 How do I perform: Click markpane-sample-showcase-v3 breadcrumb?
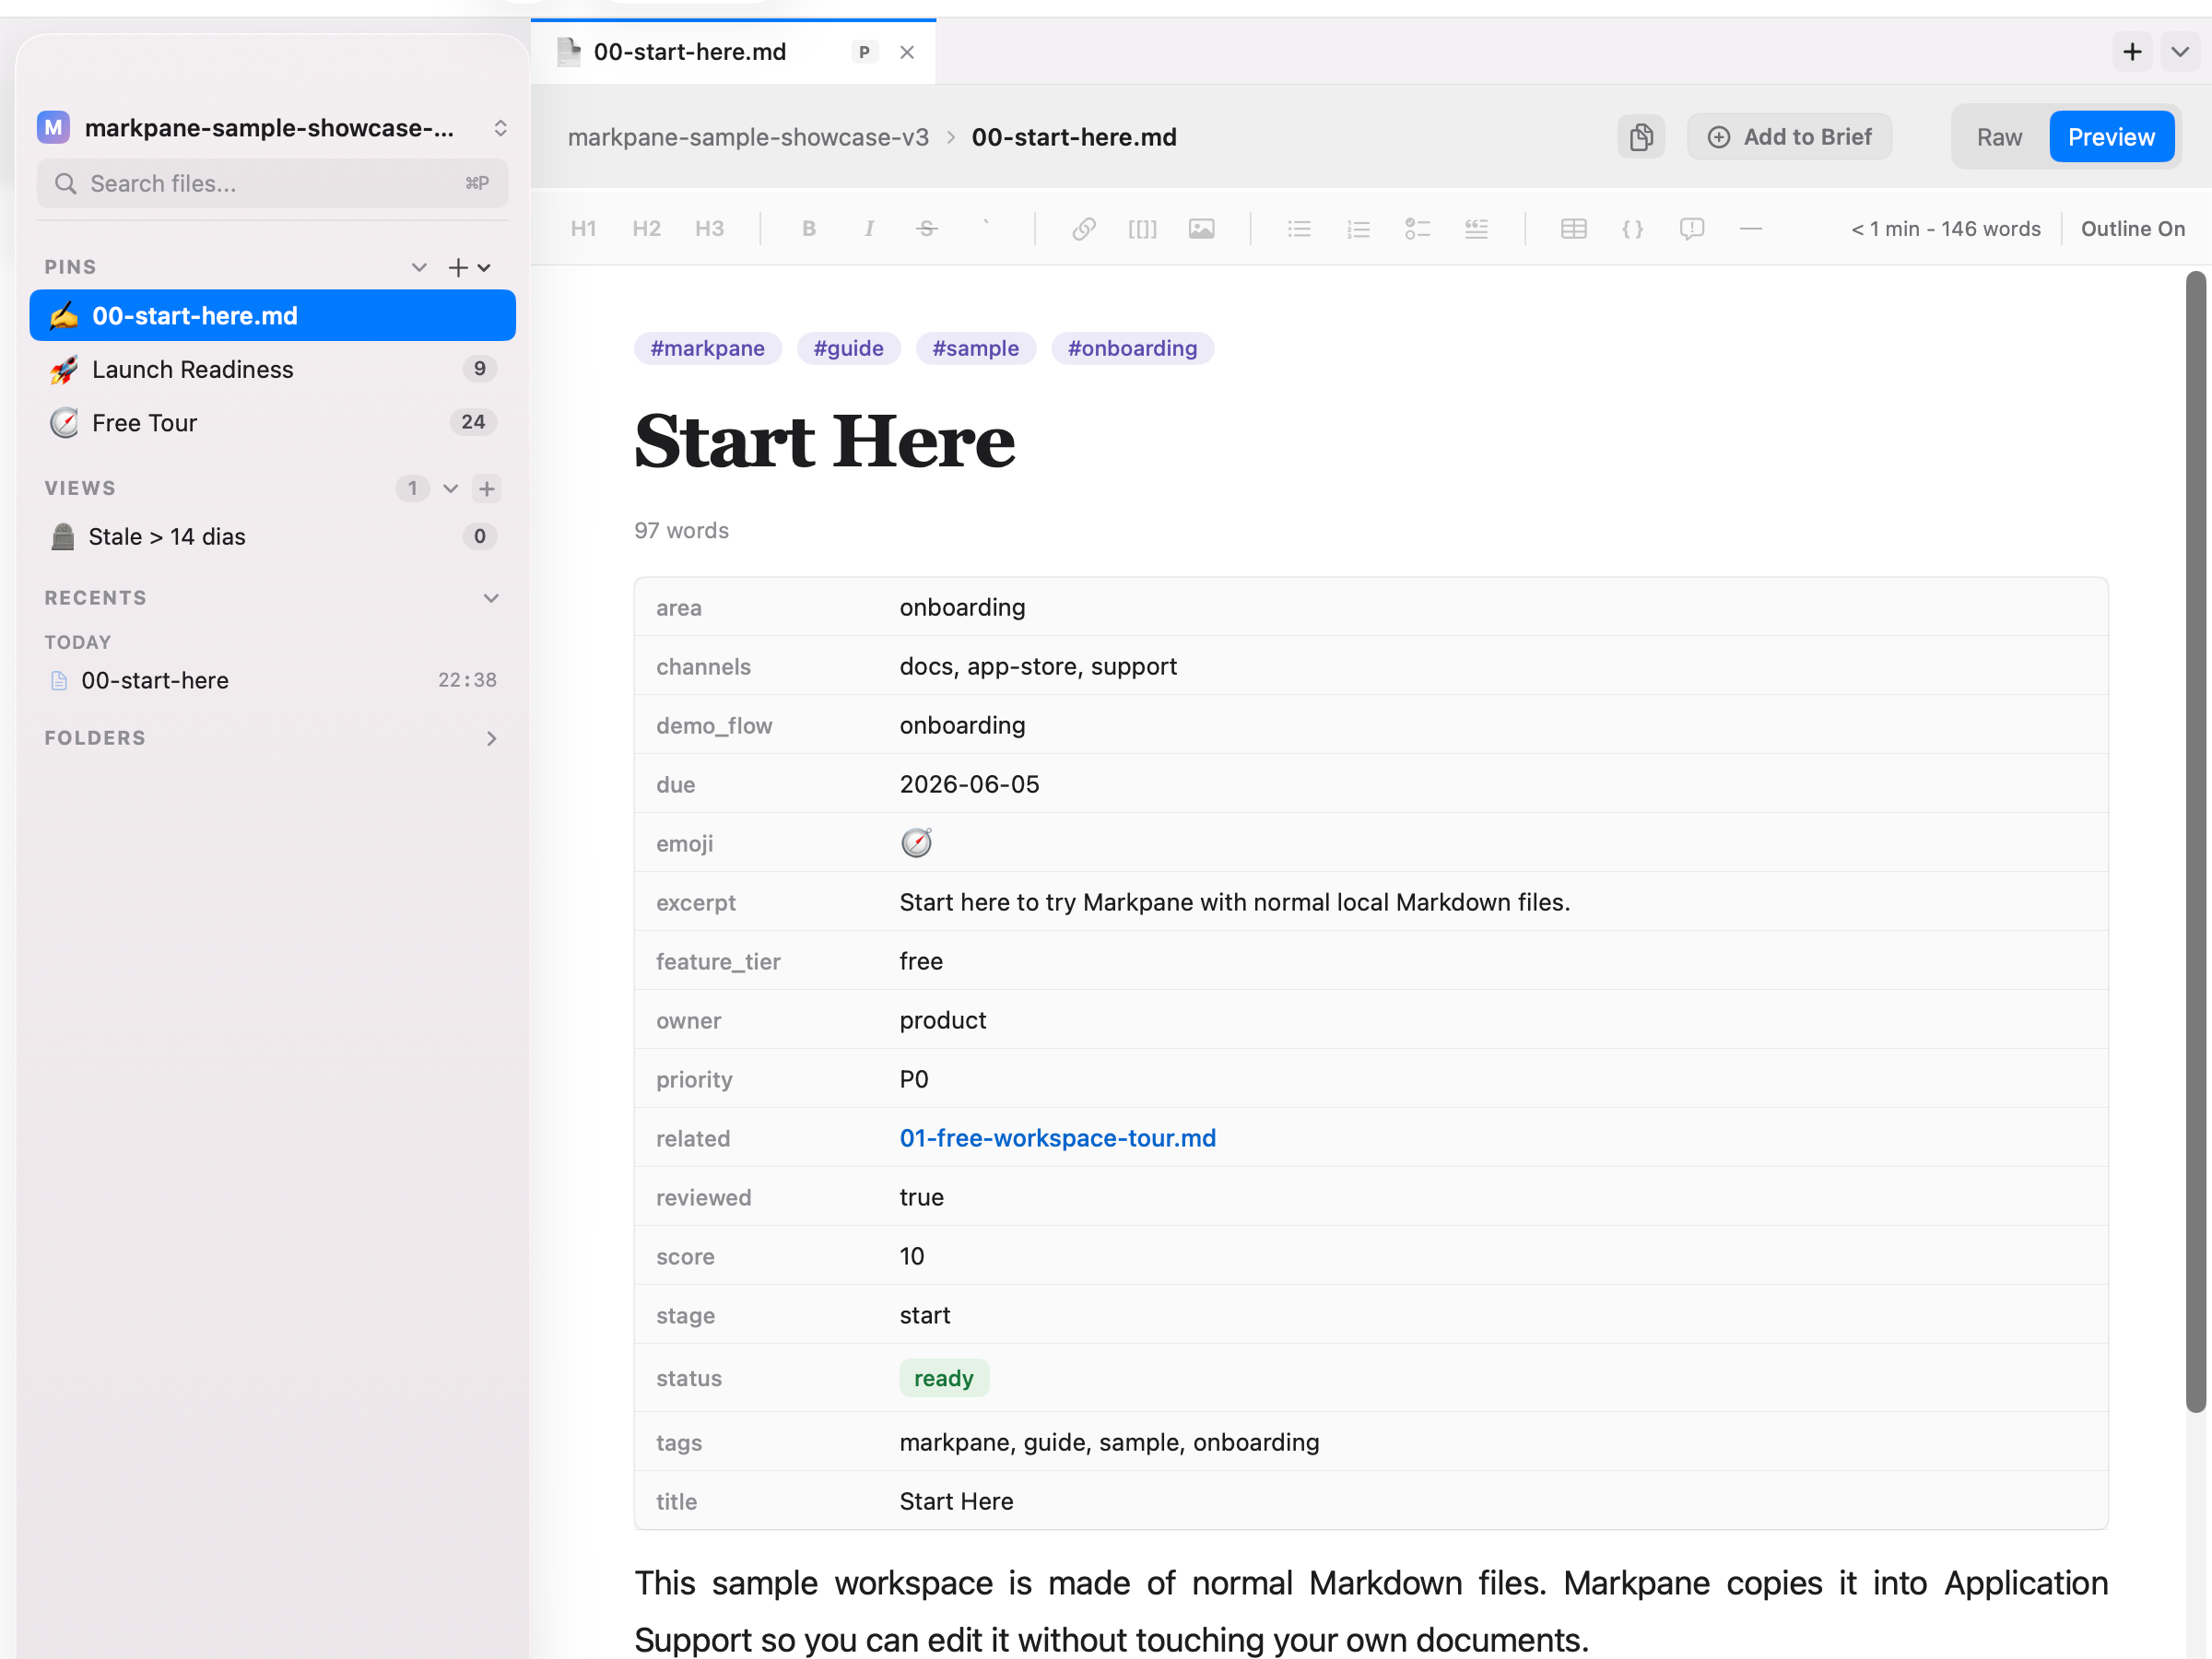(748, 137)
